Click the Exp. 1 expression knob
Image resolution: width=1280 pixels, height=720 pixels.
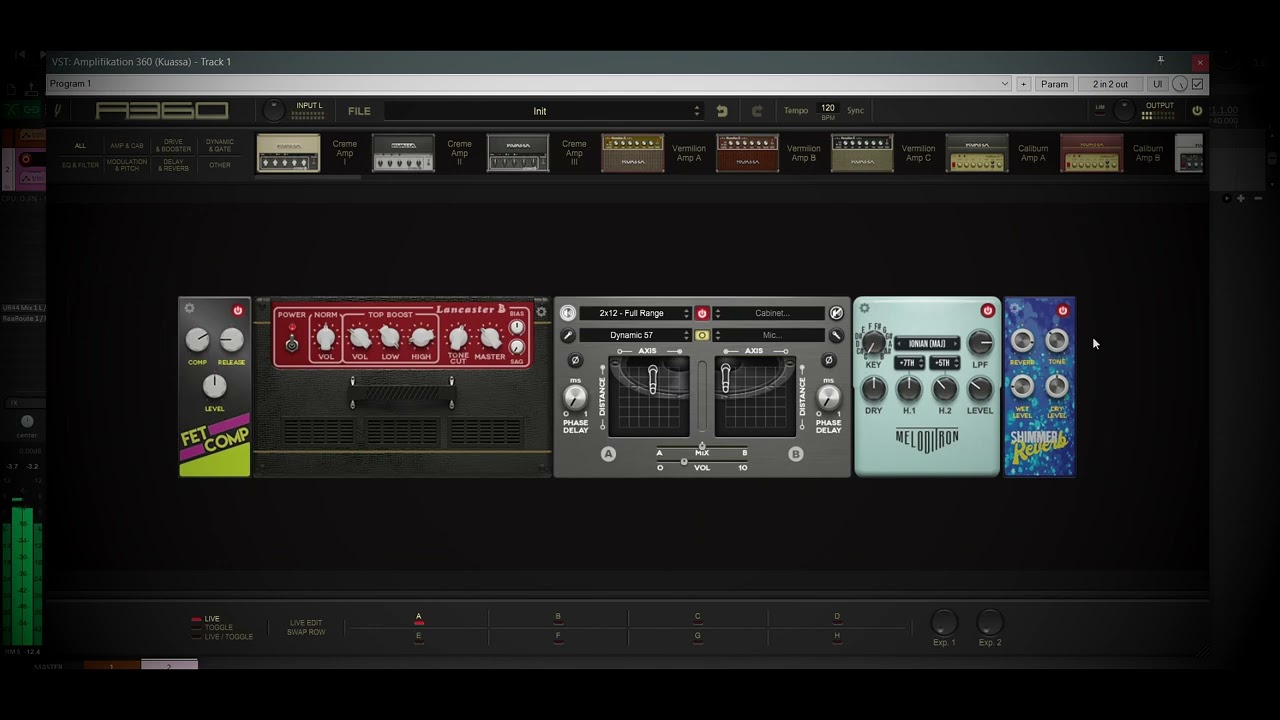point(944,622)
